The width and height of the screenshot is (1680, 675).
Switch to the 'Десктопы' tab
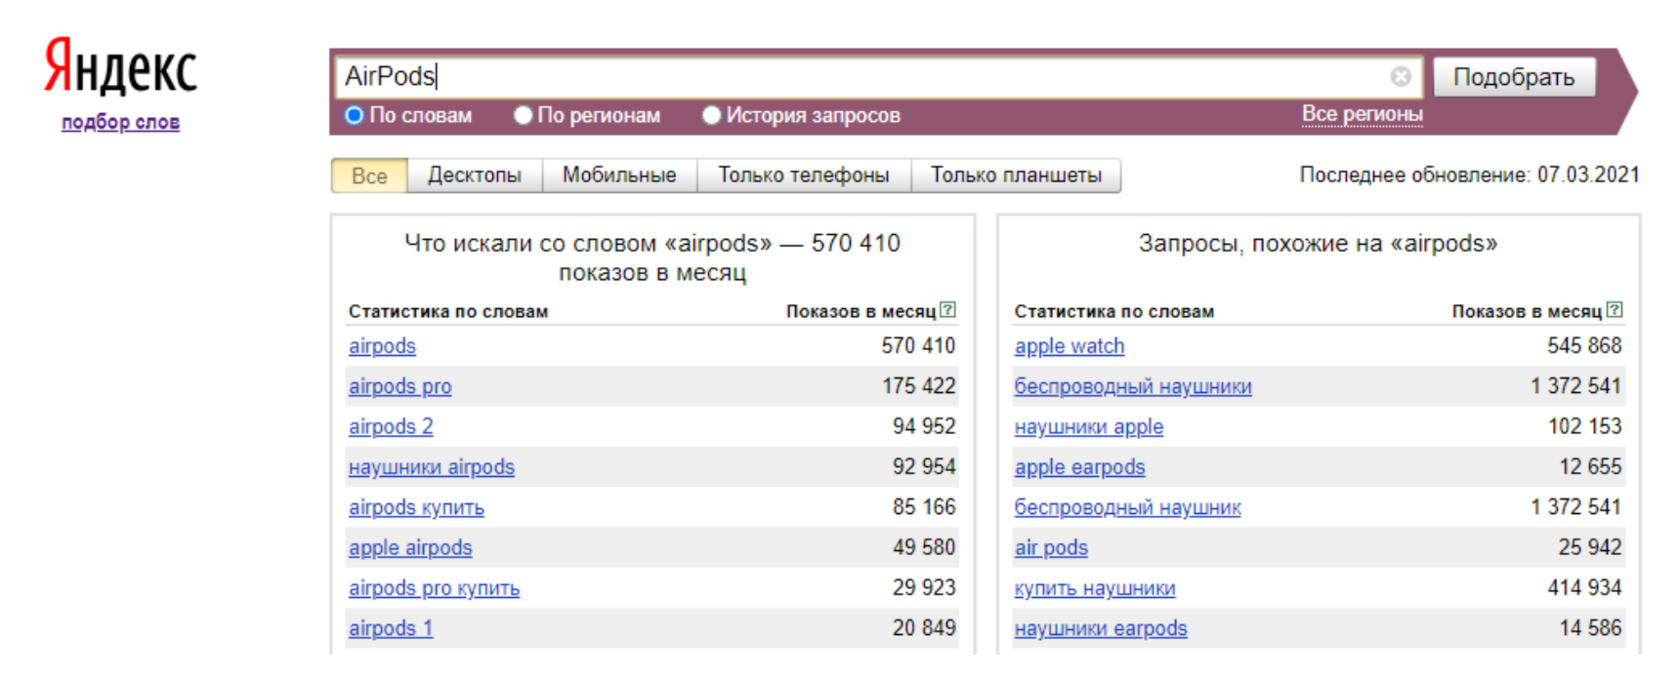pyautogui.click(x=474, y=175)
